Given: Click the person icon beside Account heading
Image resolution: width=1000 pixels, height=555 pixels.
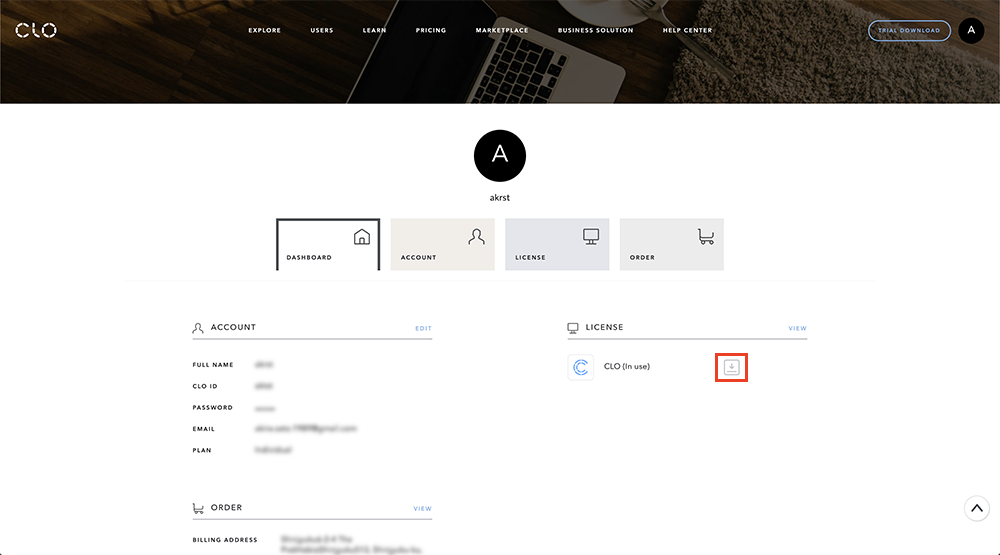Looking at the screenshot, I should (198, 328).
